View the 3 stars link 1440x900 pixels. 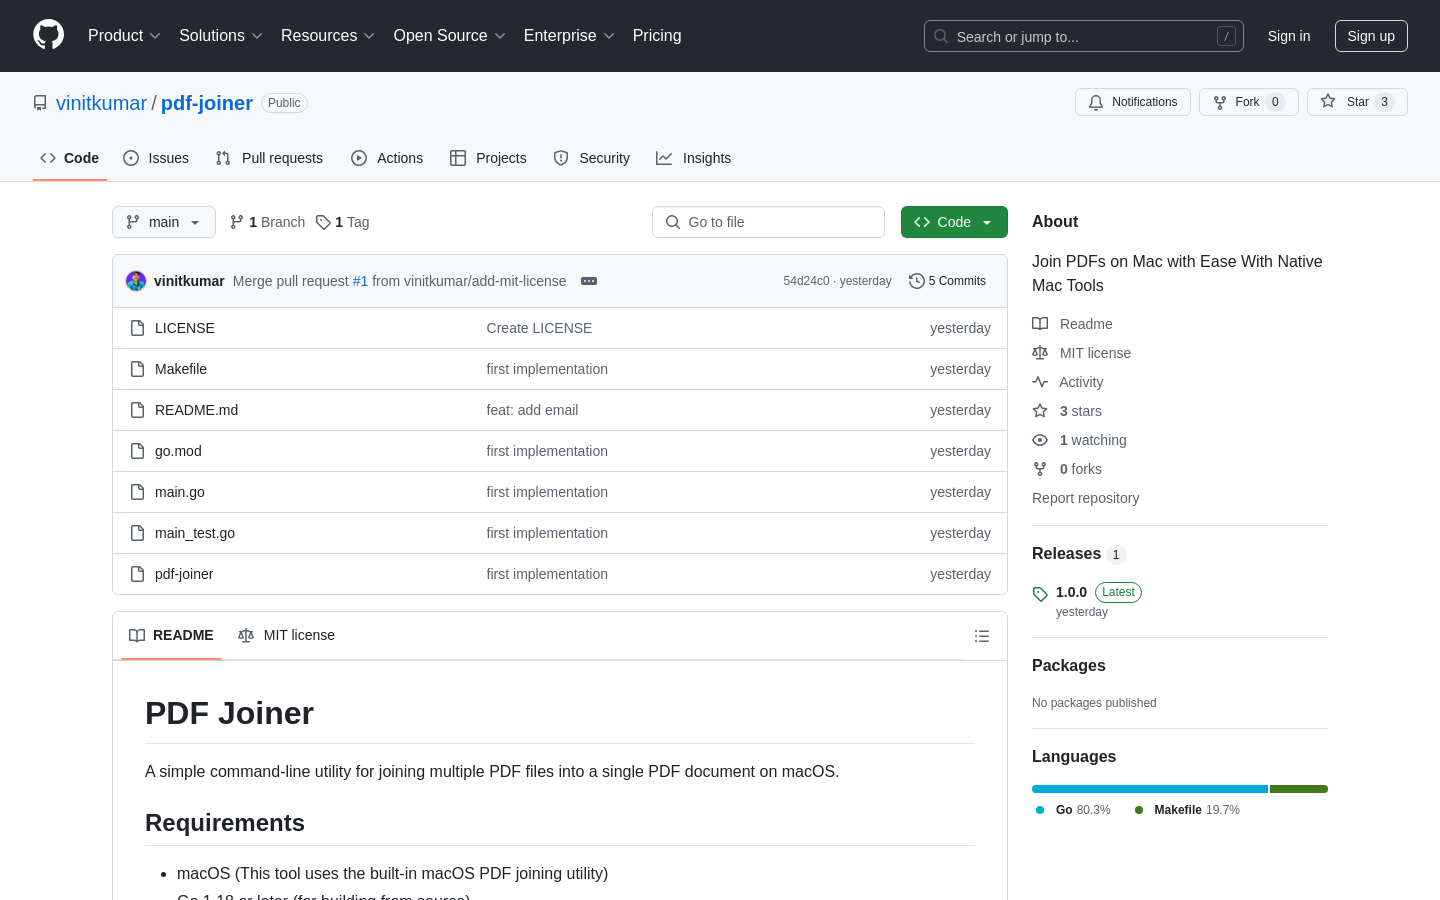(x=1067, y=411)
